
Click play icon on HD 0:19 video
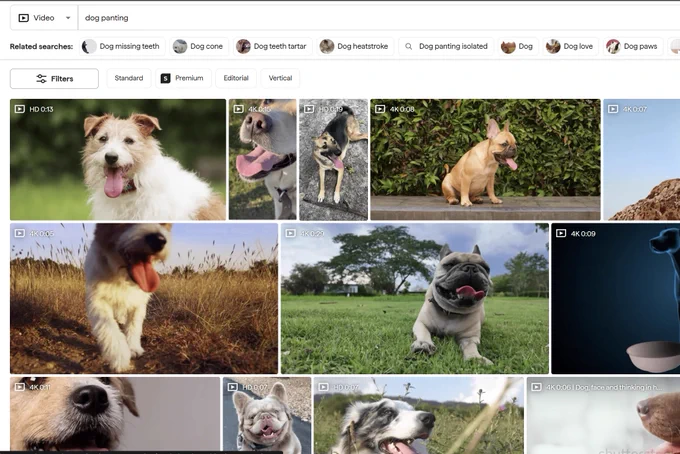(x=309, y=109)
